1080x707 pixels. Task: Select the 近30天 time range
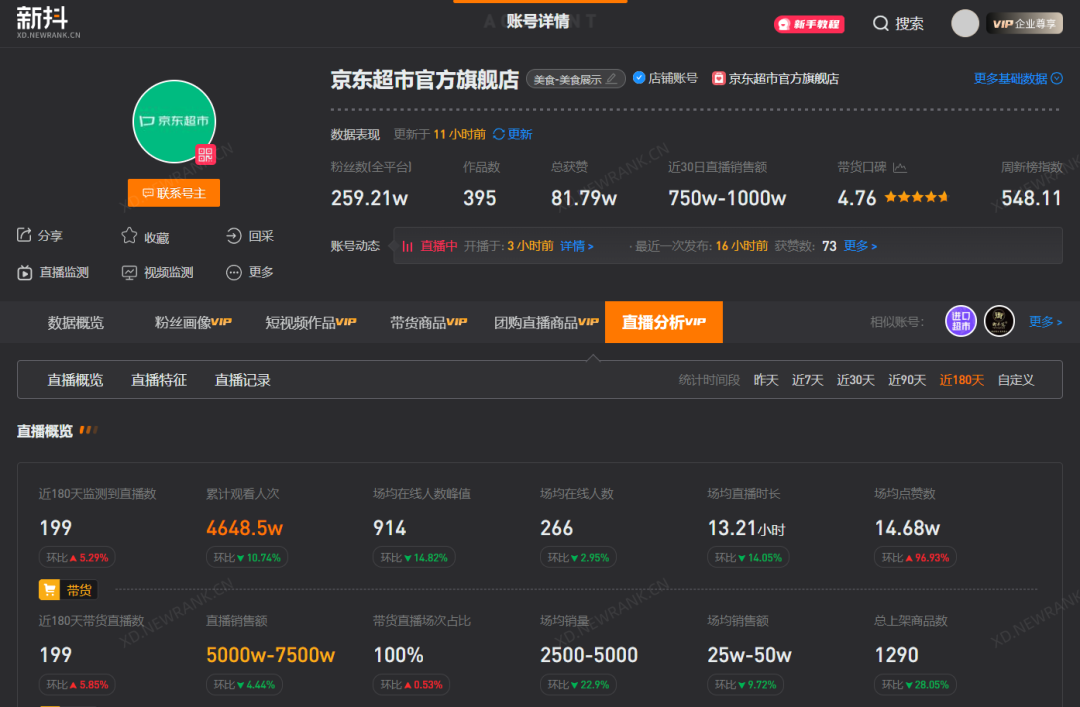855,380
